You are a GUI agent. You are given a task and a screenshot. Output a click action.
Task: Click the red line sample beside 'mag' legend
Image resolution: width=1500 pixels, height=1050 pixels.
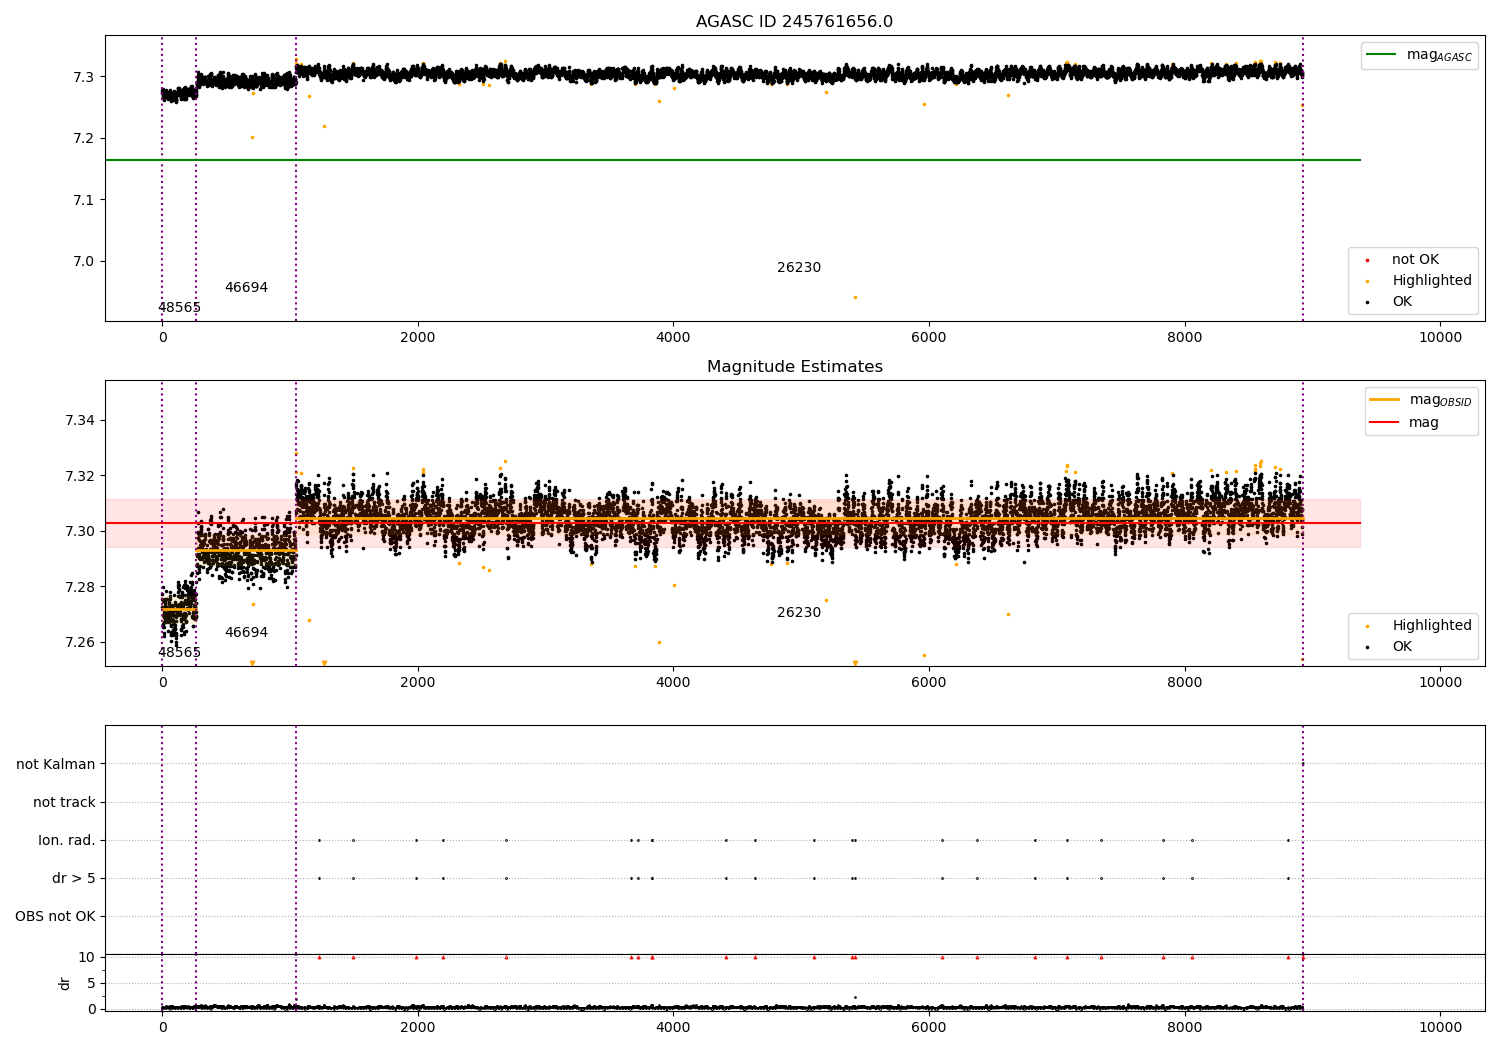(1384, 423)
